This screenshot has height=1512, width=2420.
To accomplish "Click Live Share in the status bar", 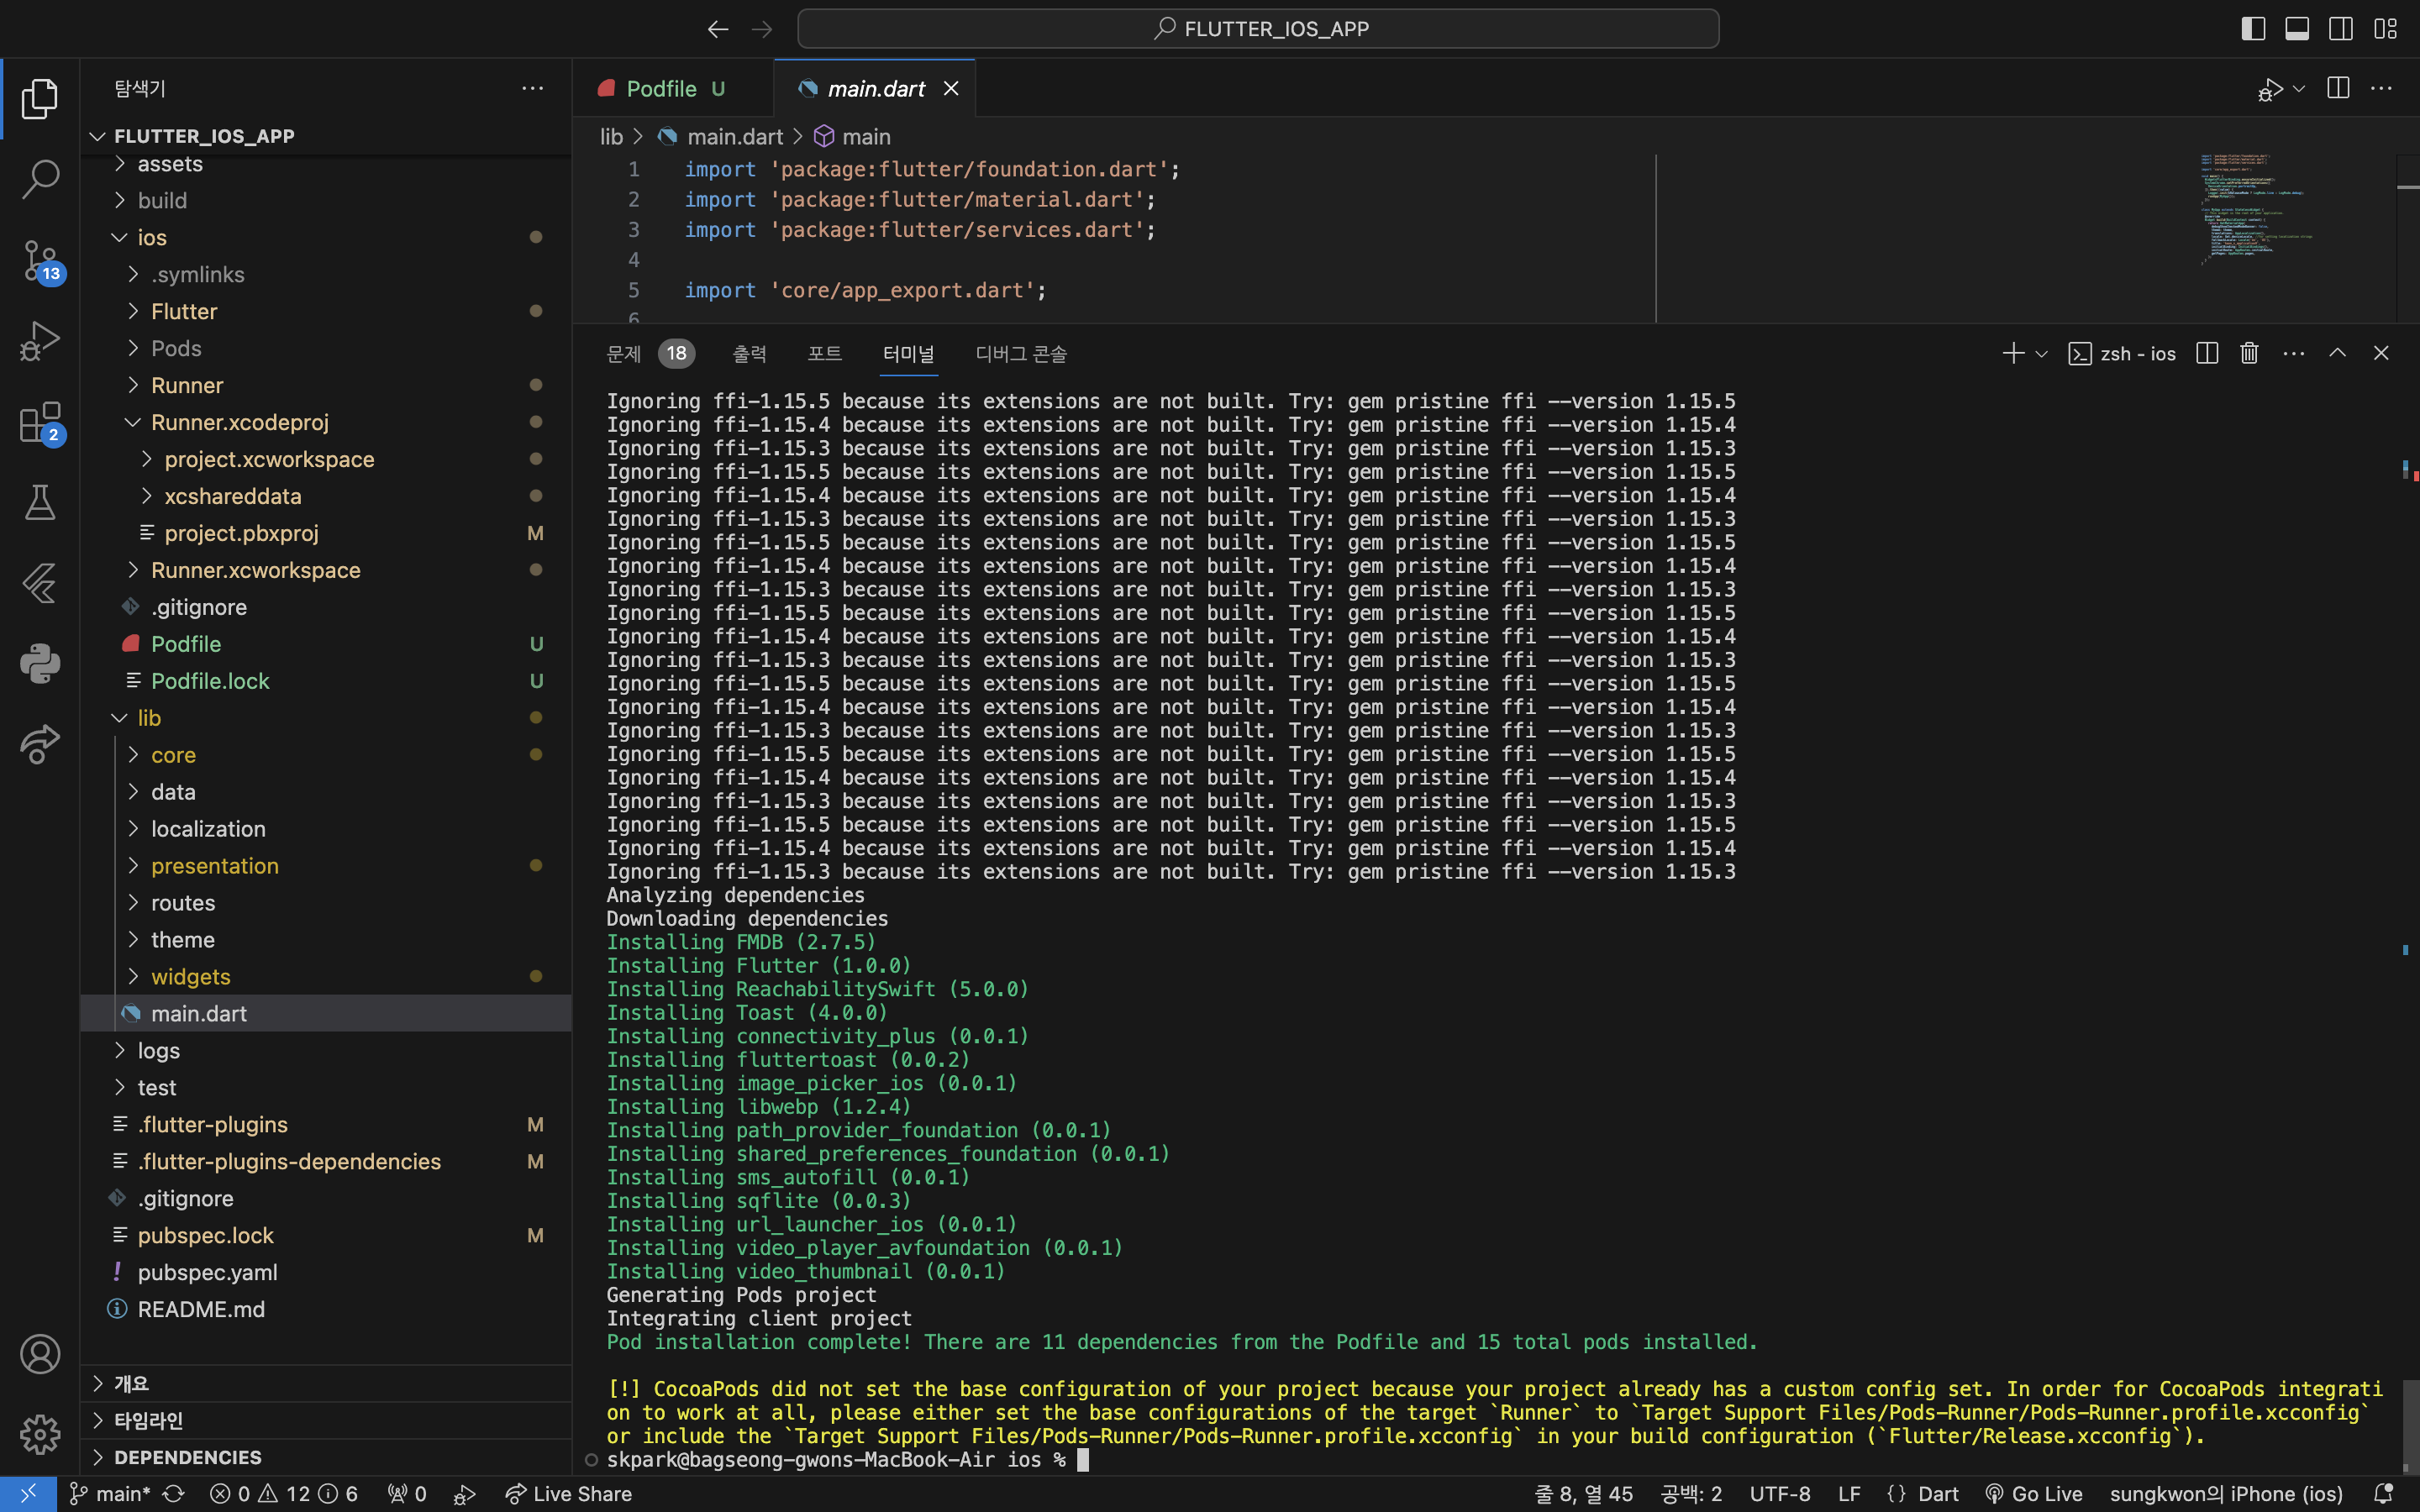I will click(569, 1494).
